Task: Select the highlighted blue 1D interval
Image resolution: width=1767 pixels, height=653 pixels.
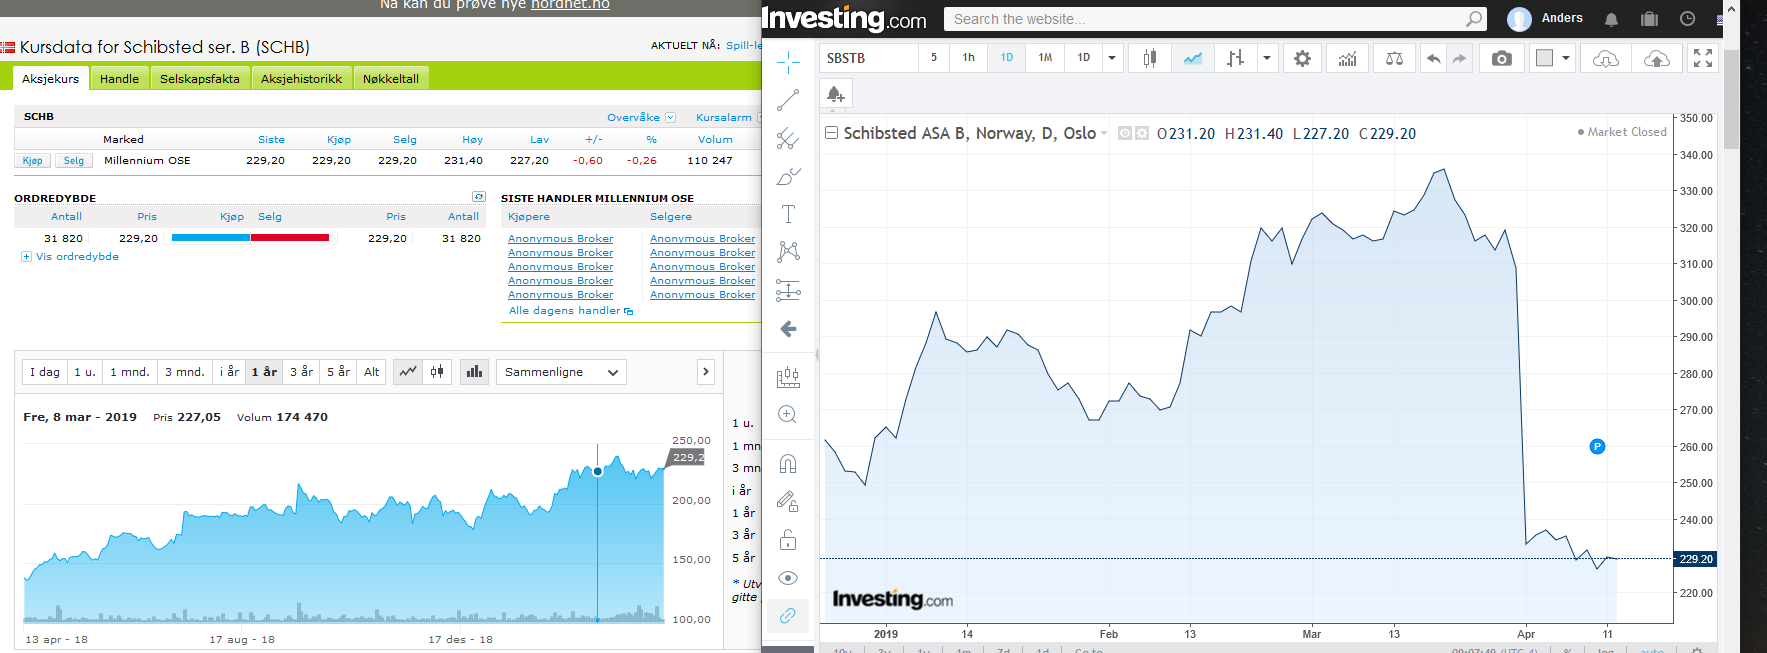Action: click(x=1007, y=58)
